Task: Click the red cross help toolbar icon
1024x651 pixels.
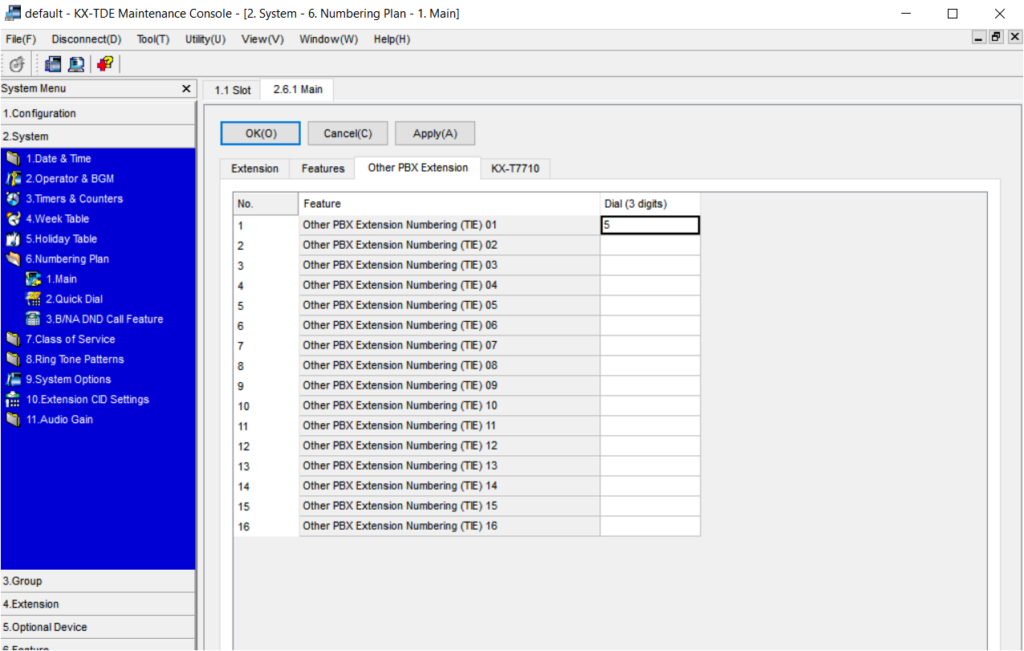Action: coord(104,64)
